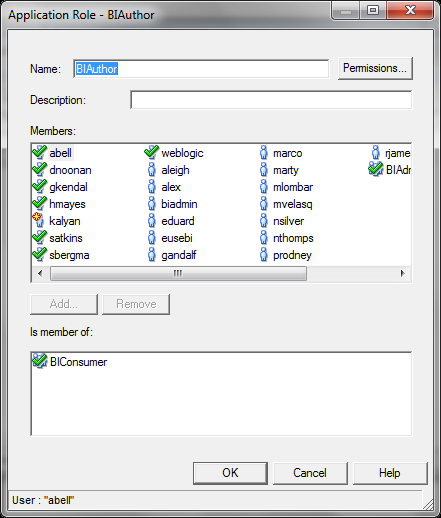Select the BIConsumer role icon

tap(39, 361)
